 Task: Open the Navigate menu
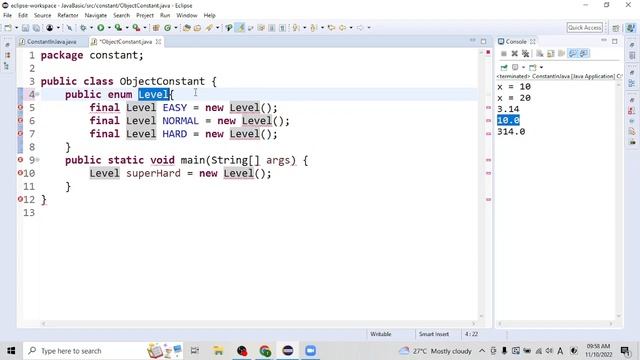tap(96, 16)
